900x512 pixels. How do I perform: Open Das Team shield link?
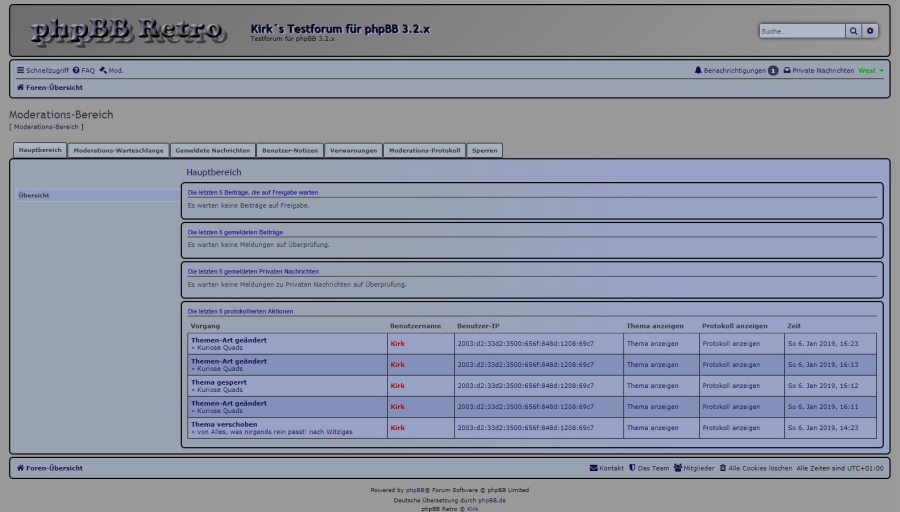pyautogui.click(x=649, y=468)
